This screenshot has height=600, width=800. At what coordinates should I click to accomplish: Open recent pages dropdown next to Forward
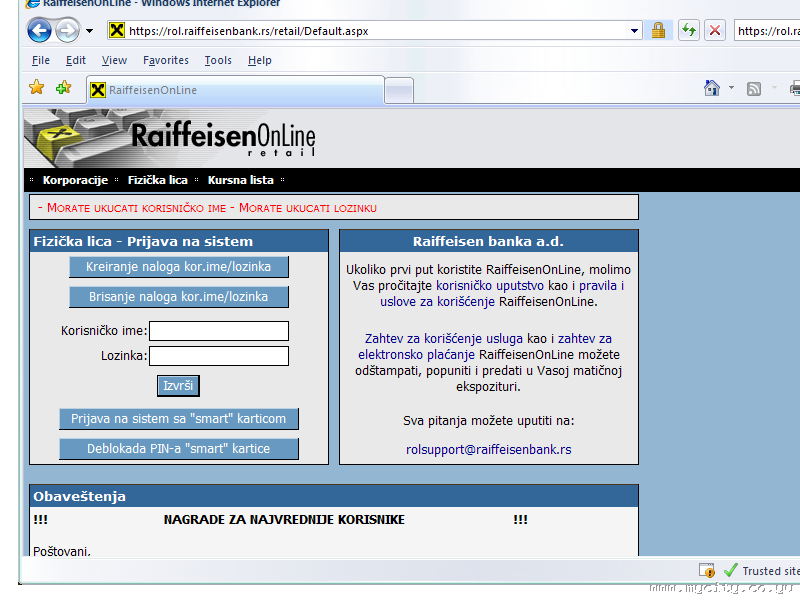pyautogui.click(x=89, y=31)
